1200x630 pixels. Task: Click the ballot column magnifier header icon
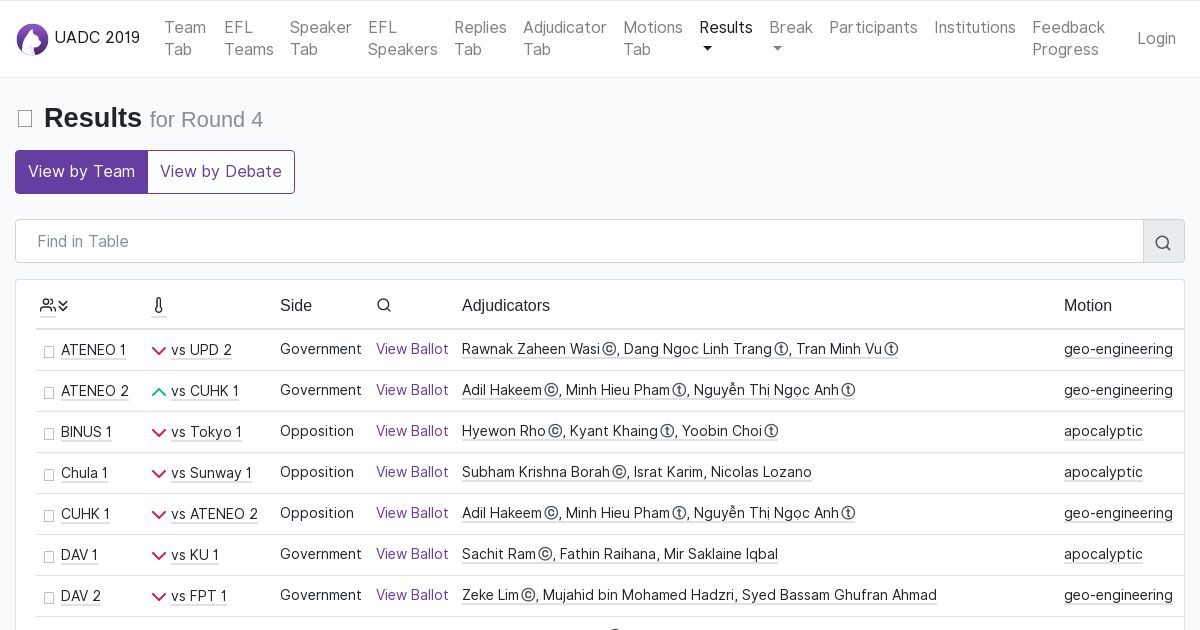pyautogui.click(x=384, y=306)
